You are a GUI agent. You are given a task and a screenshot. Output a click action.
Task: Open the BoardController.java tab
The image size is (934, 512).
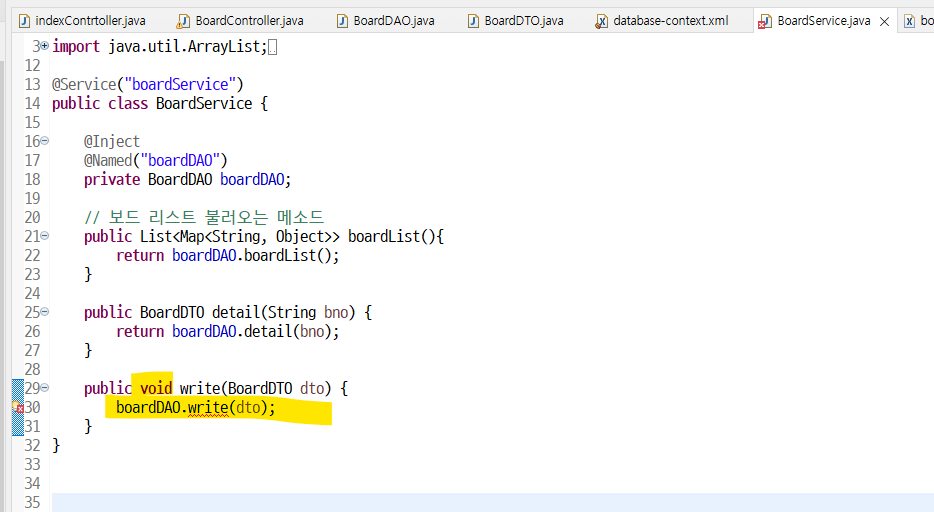[x=241, y=21]
